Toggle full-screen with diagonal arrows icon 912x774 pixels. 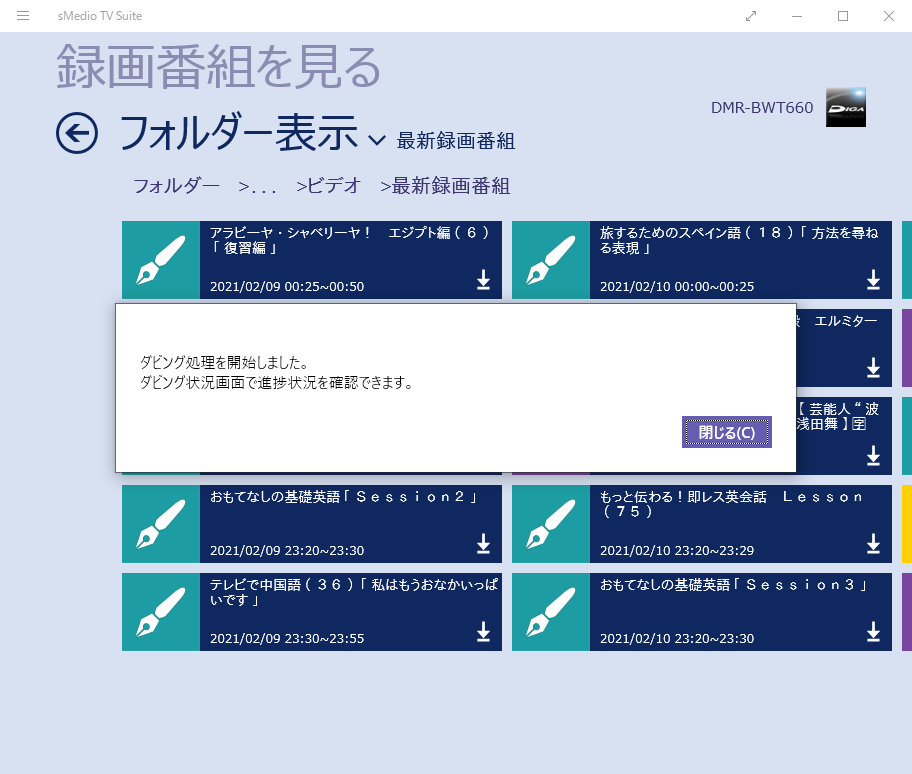751,16
